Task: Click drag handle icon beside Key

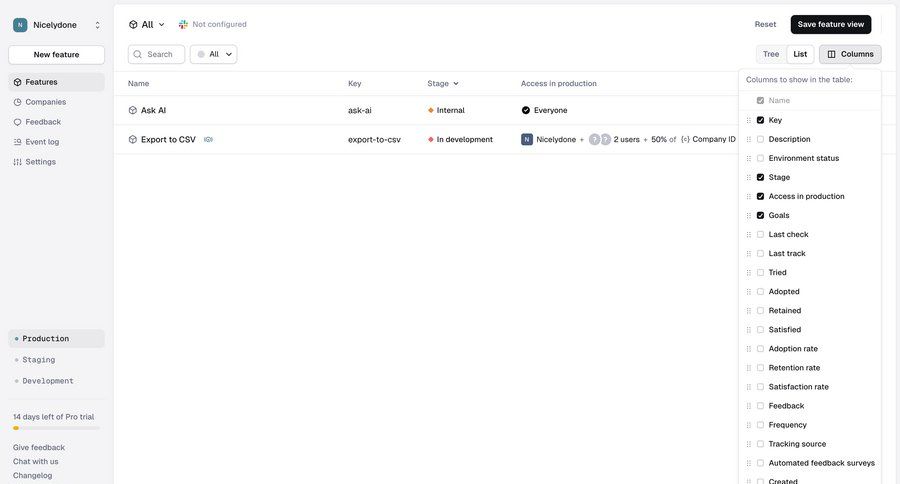Action: click(748, 121)
